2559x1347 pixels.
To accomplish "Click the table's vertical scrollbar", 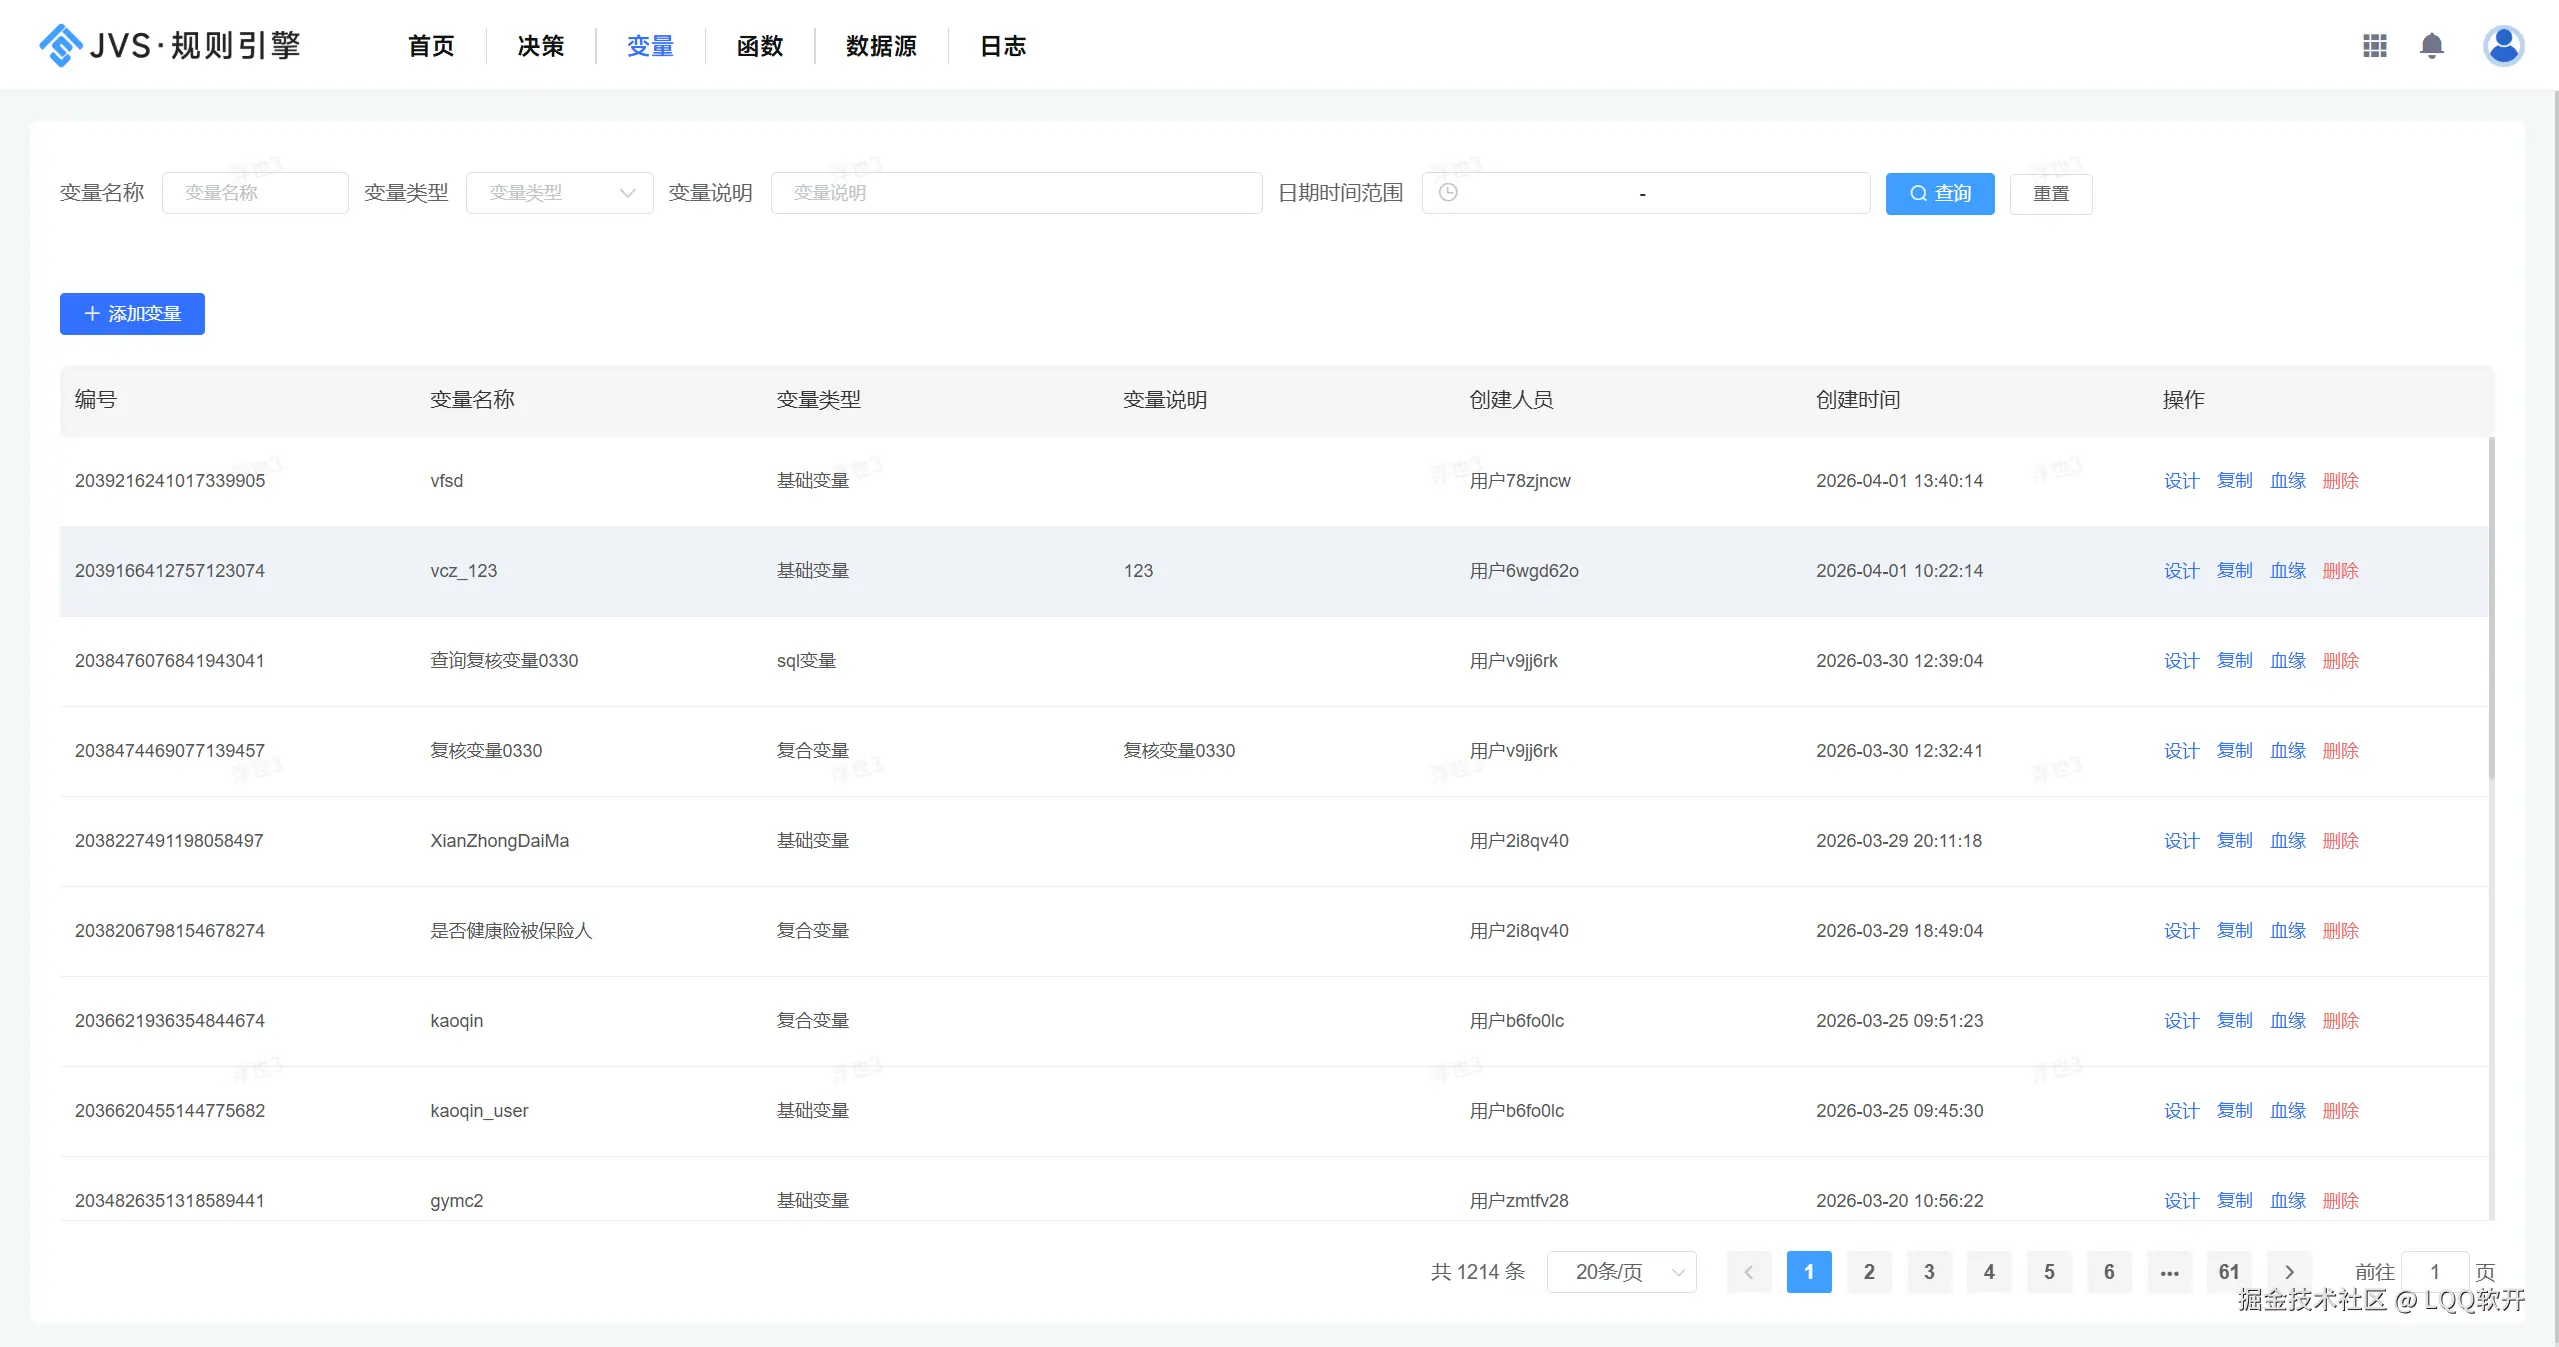I will 2491,610.
